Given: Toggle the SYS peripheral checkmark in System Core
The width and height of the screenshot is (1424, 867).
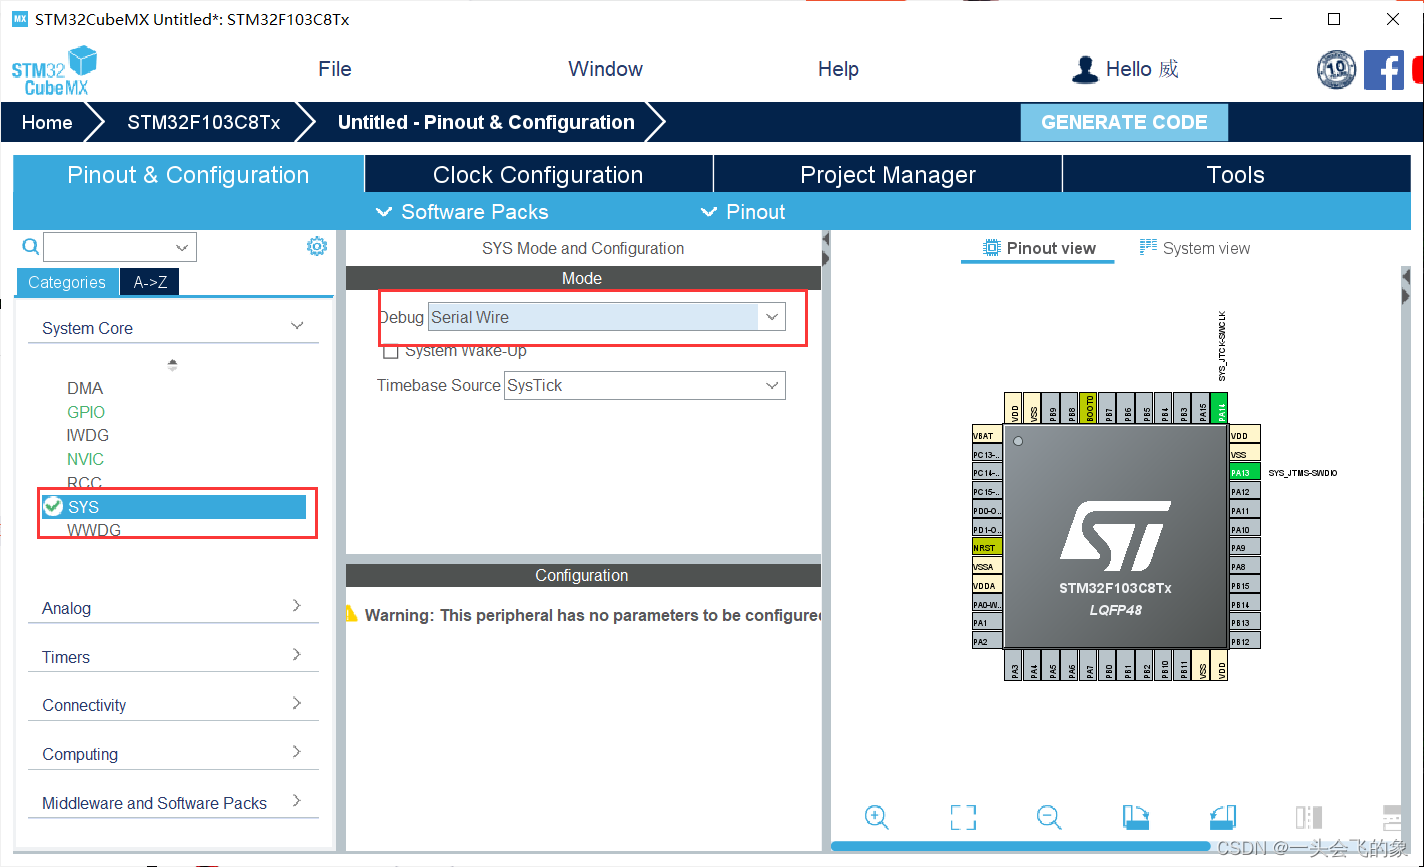Looking at the screenshot, I should (x=52, y=506).
